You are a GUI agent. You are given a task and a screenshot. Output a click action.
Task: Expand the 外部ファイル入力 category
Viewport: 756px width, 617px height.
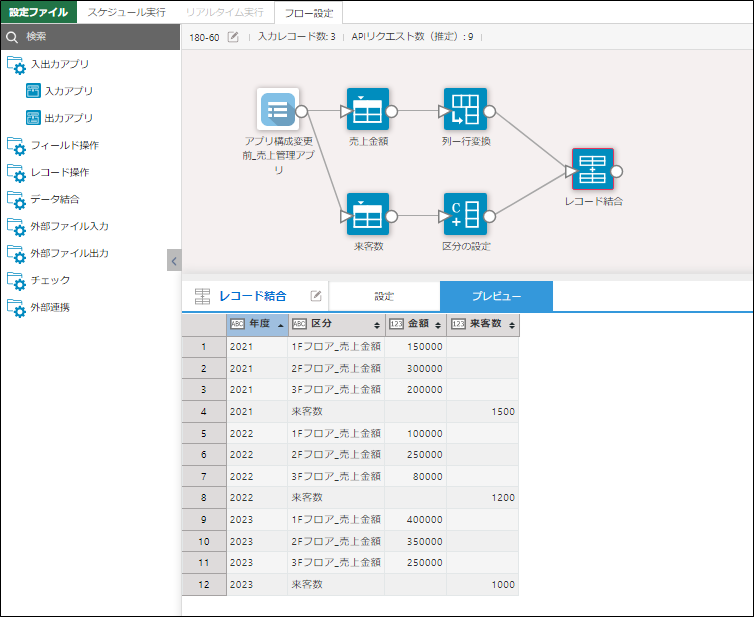pos(69,226)
